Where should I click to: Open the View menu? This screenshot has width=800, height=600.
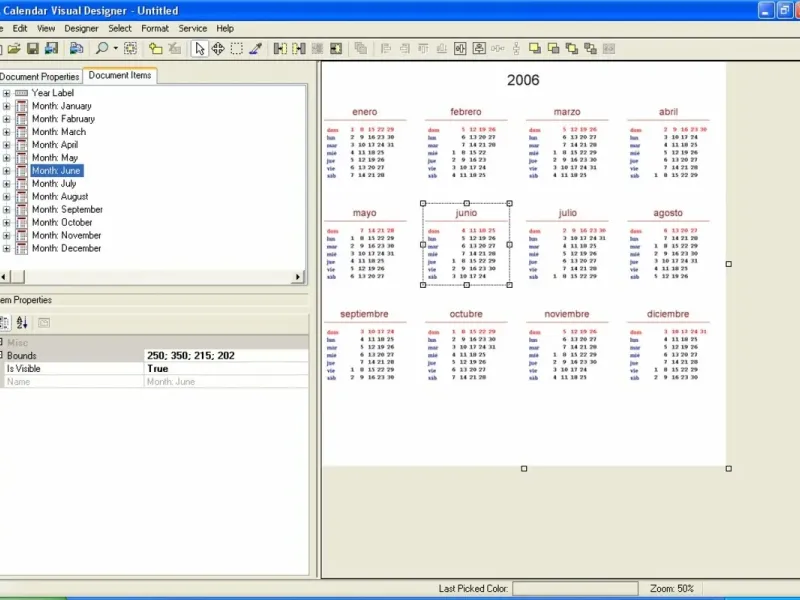pos(46,29)
